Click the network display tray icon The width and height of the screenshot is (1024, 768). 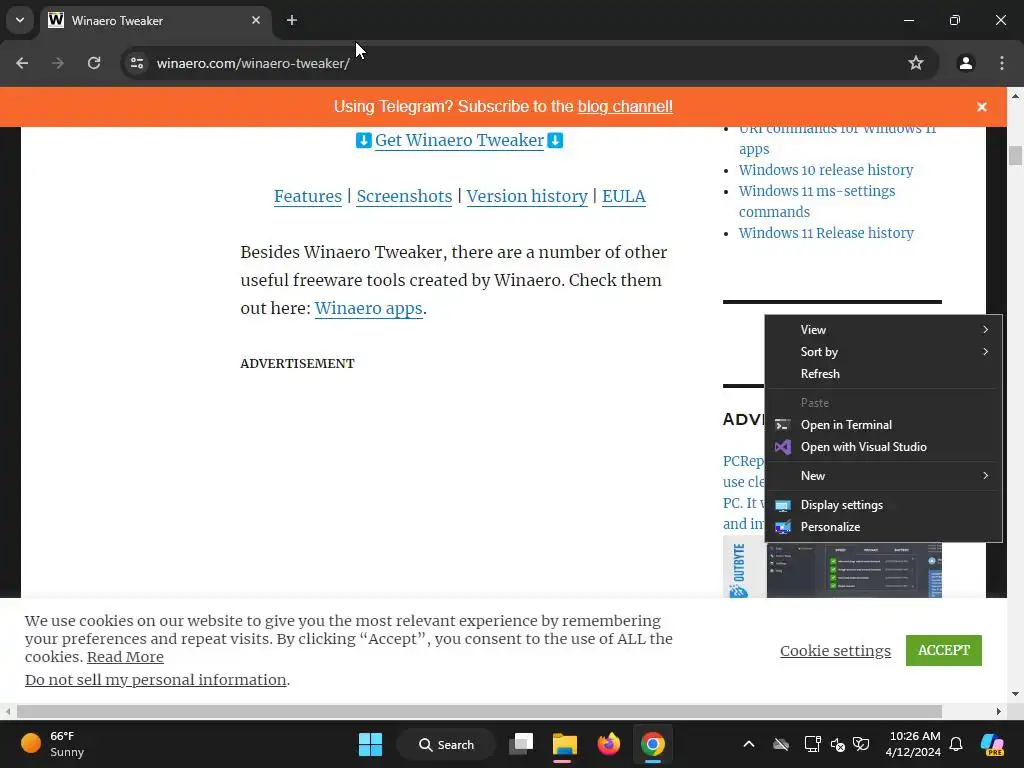point(812,744)
